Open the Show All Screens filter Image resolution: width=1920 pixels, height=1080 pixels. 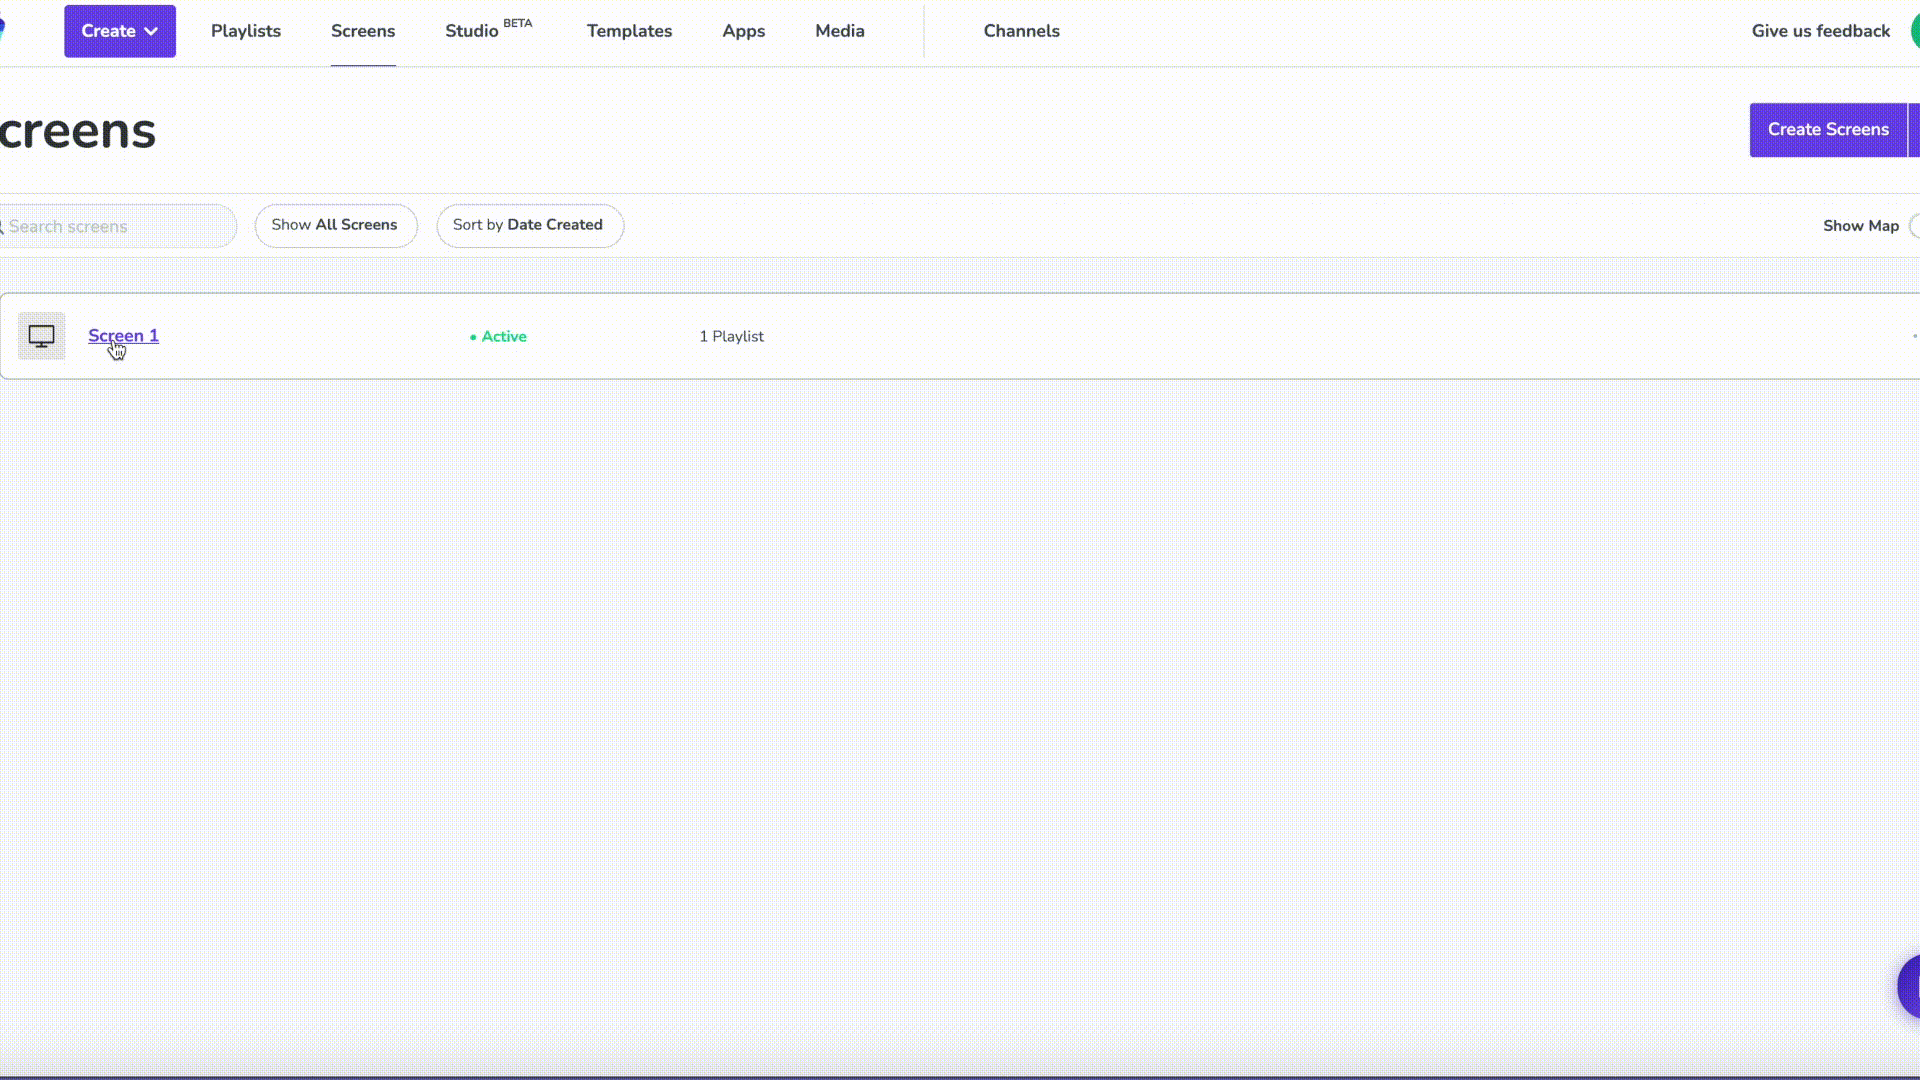tap(335, 225)
